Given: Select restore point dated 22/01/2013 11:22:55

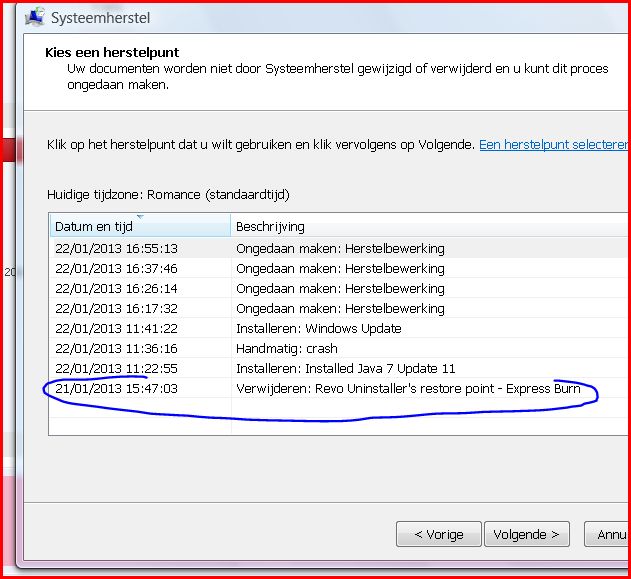Looking at the screenshot, I should point(340,369).
